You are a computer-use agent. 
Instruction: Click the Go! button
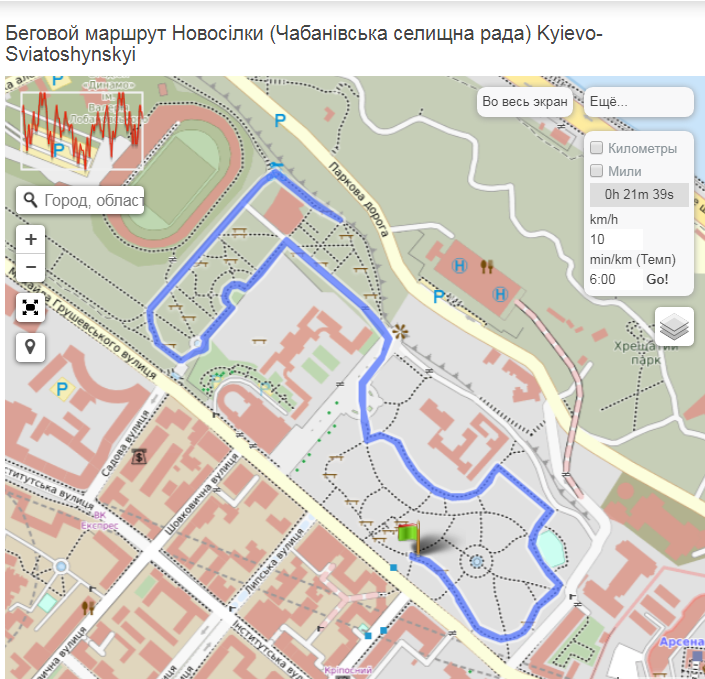[x=657, y=279]
